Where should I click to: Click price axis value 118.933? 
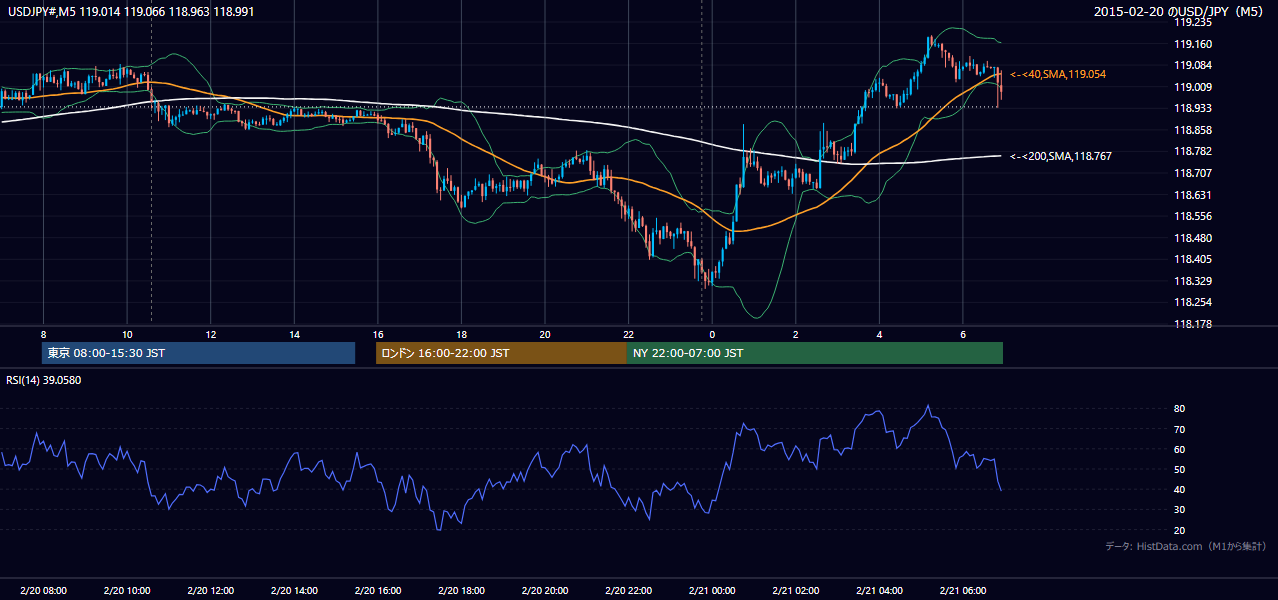pos(1192,108)
